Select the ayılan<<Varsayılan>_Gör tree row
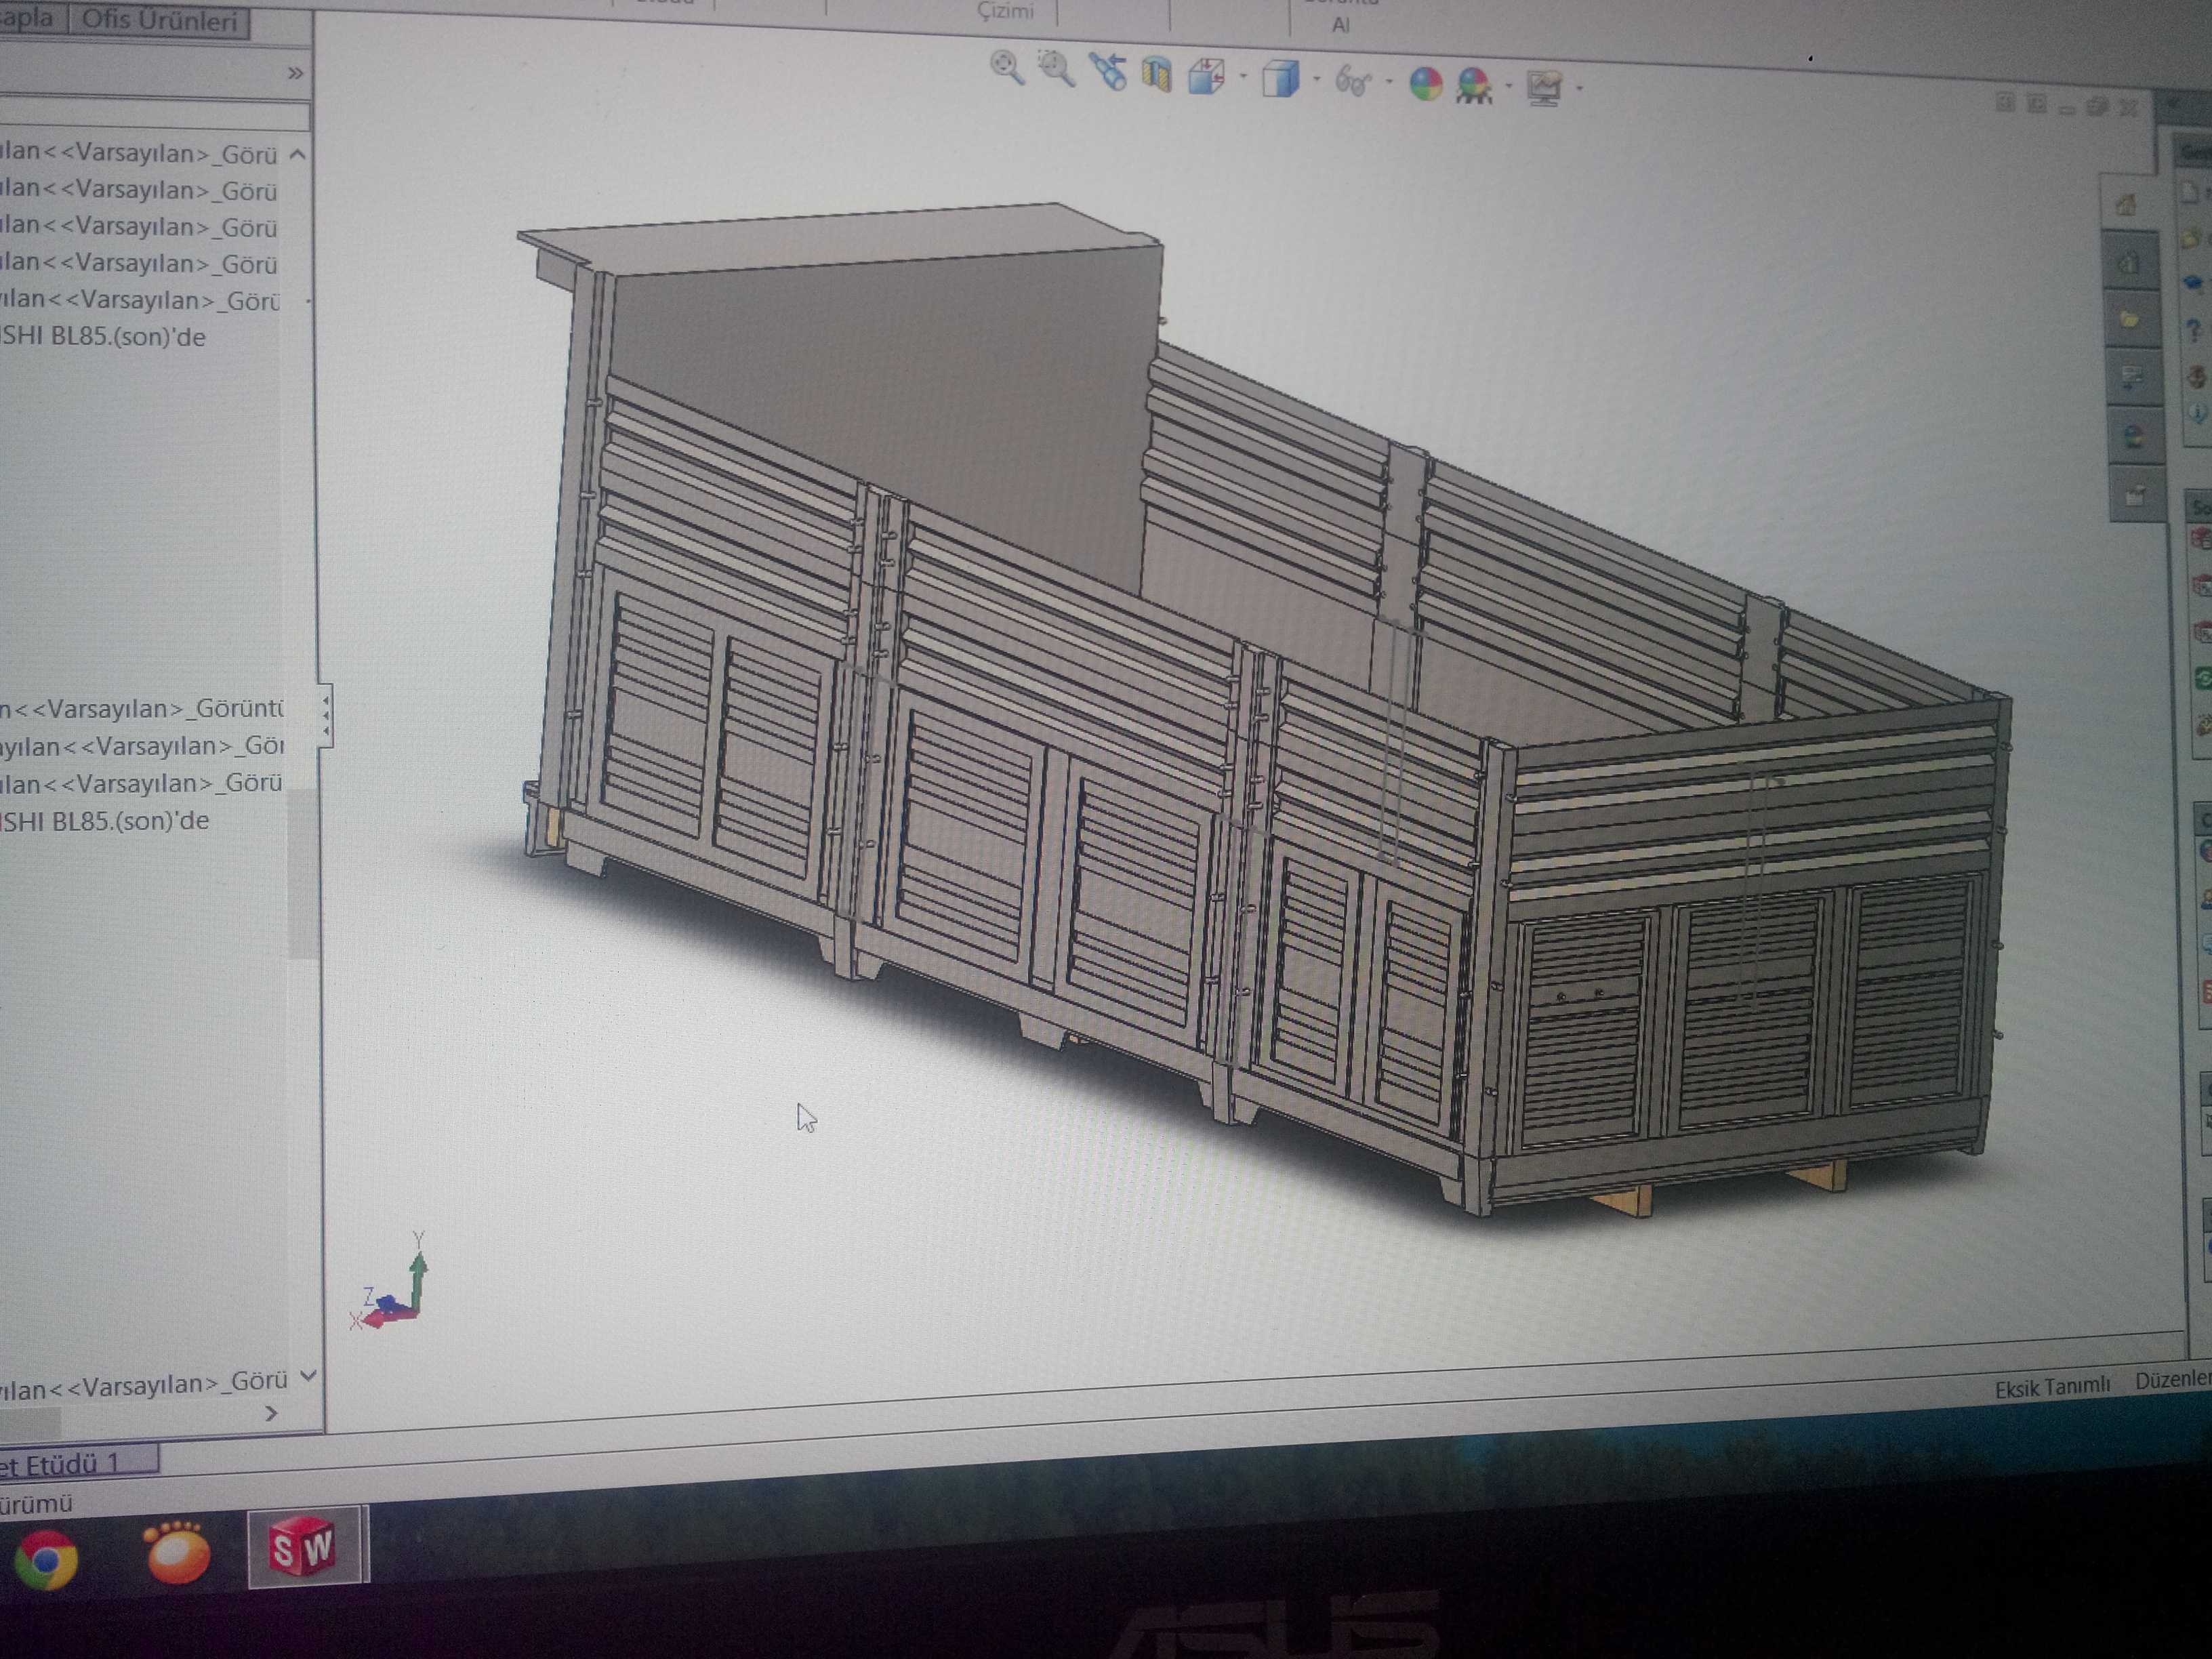 click(x=142, y=746)
